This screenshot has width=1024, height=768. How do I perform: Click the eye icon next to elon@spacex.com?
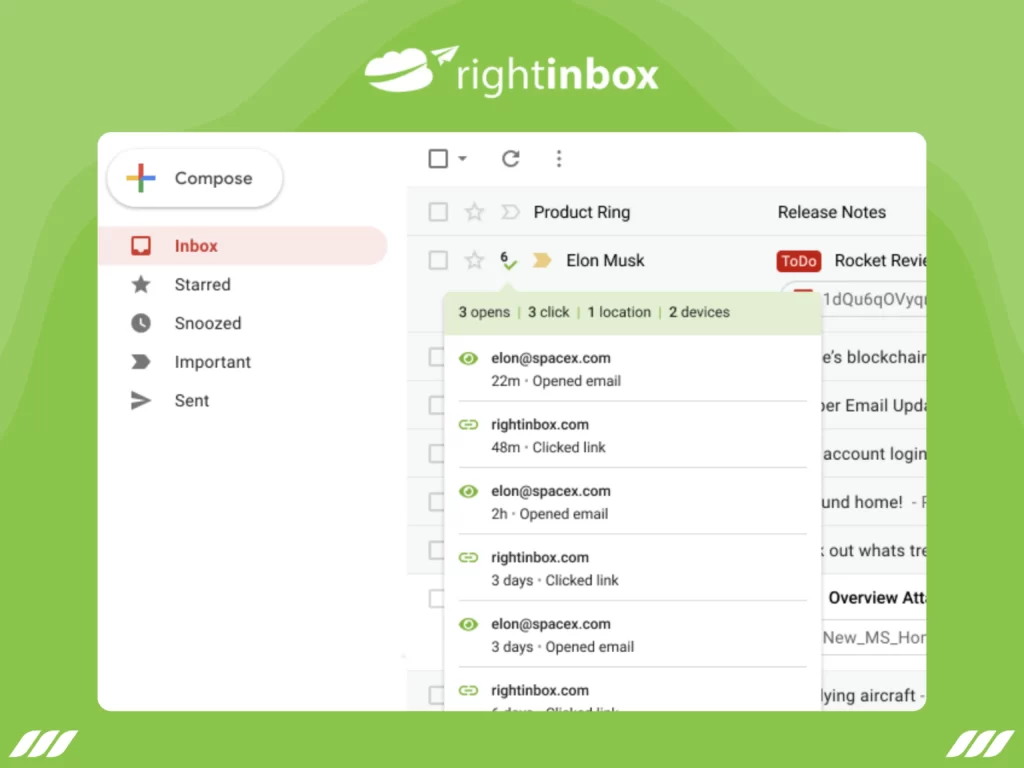pos(468,357)
